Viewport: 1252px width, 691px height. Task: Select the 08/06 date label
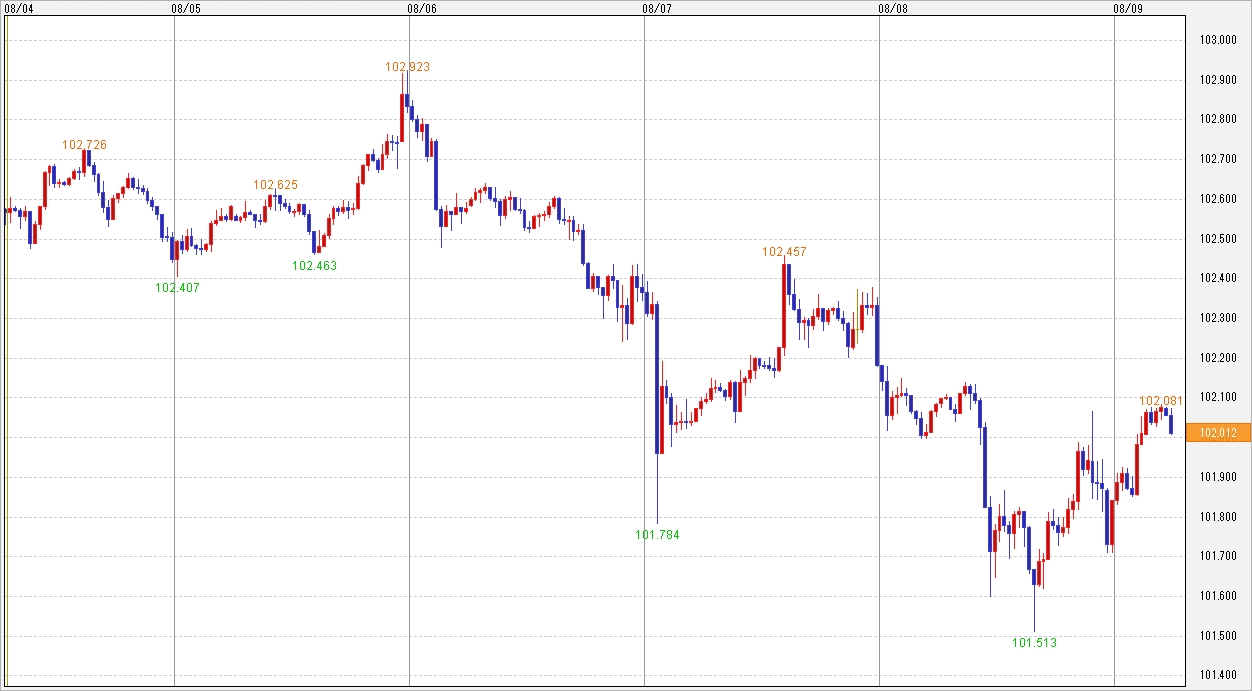[x=422, y=8]
